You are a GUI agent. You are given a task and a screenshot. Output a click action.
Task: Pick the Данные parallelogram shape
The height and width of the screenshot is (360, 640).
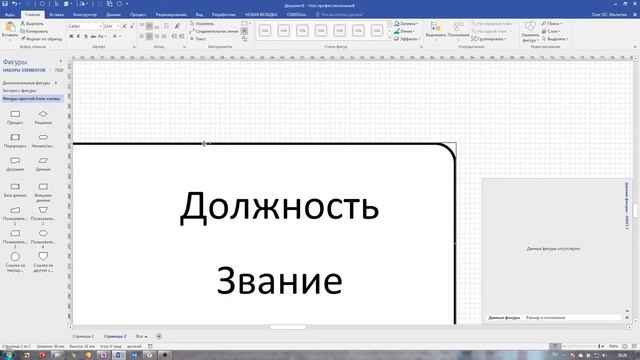43,163
